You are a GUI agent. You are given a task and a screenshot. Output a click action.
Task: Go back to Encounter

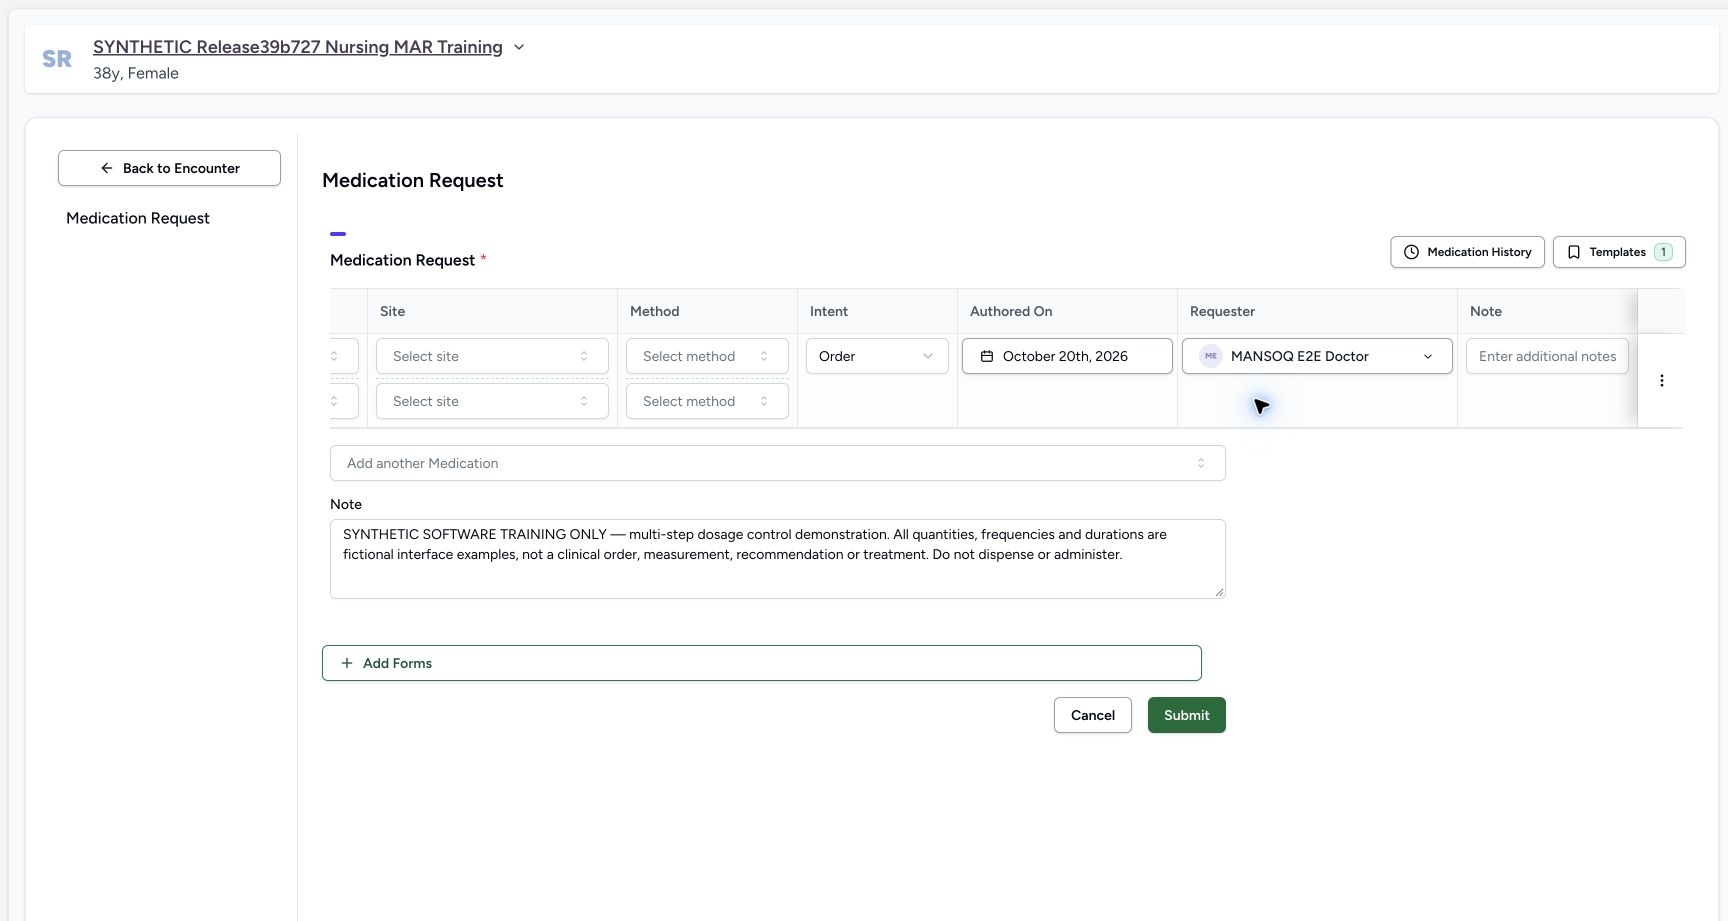(169, 168)
